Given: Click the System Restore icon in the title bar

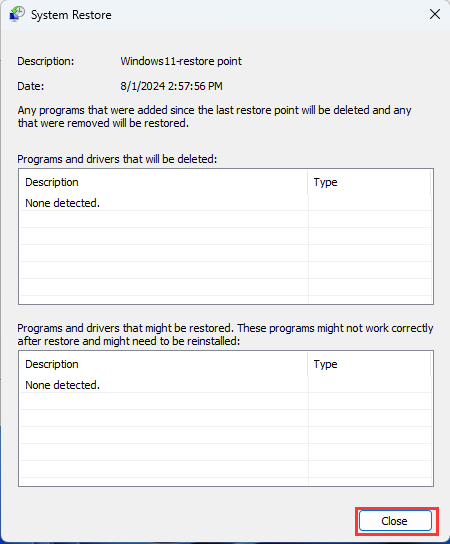Looking at the screenshot, I should point(17,15).
